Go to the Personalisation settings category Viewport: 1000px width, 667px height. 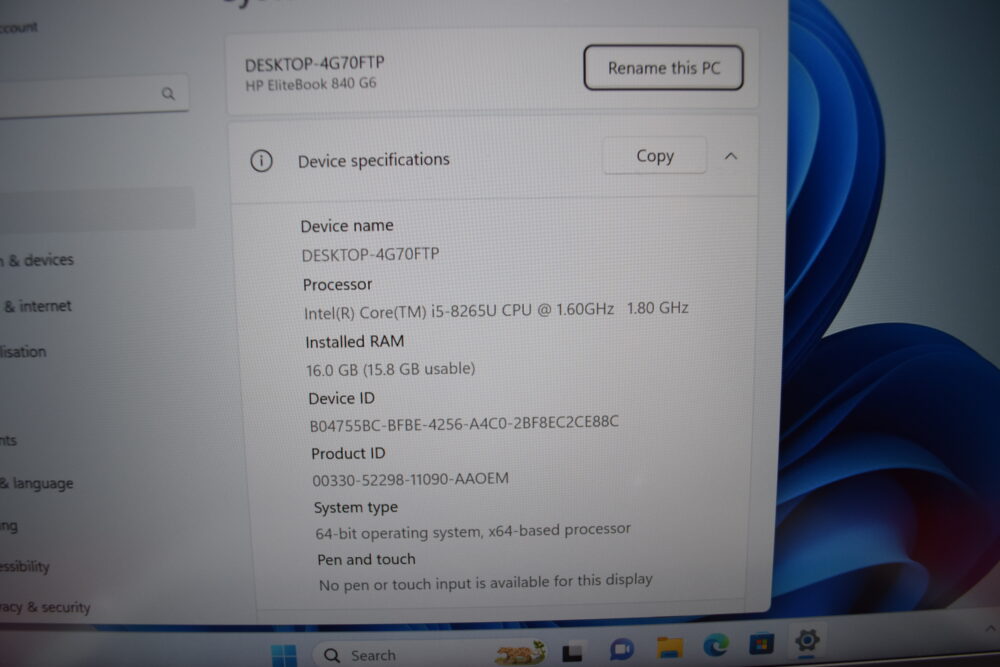tap(23, 352)
